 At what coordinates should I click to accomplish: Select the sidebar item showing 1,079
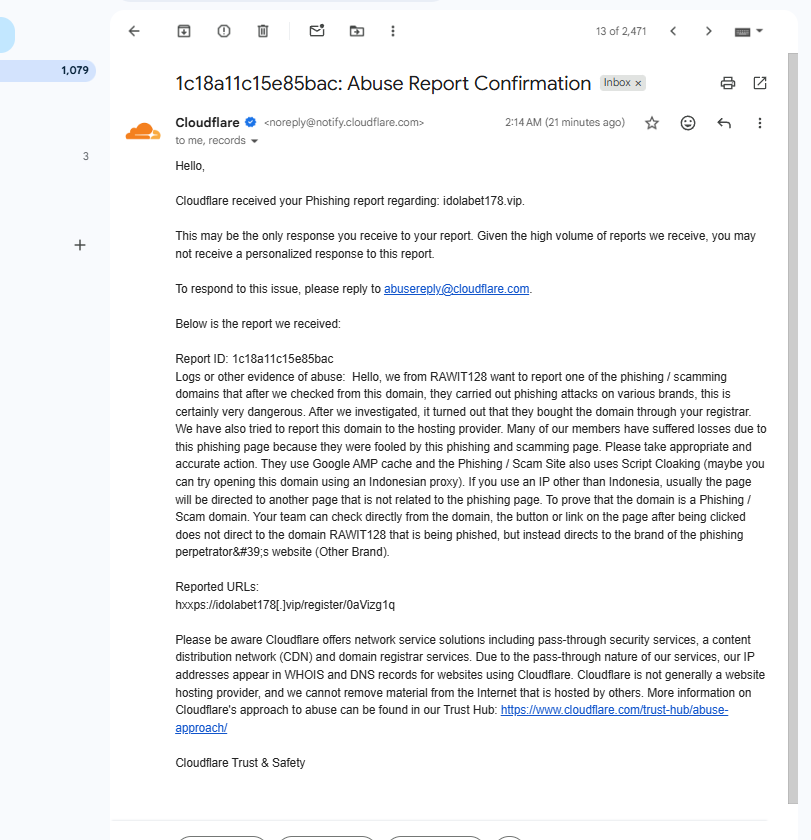[48, 71]
